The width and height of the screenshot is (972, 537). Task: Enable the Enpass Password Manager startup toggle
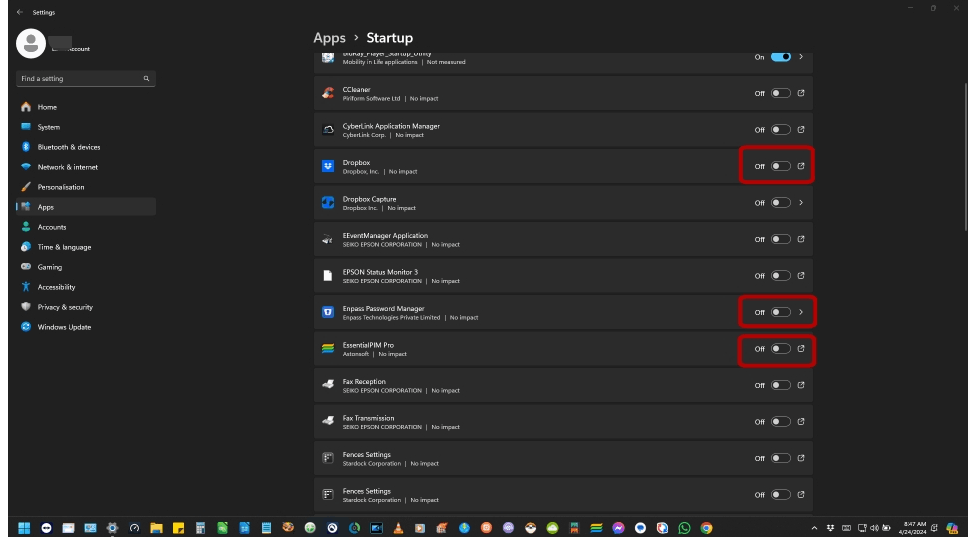point(780,312)
